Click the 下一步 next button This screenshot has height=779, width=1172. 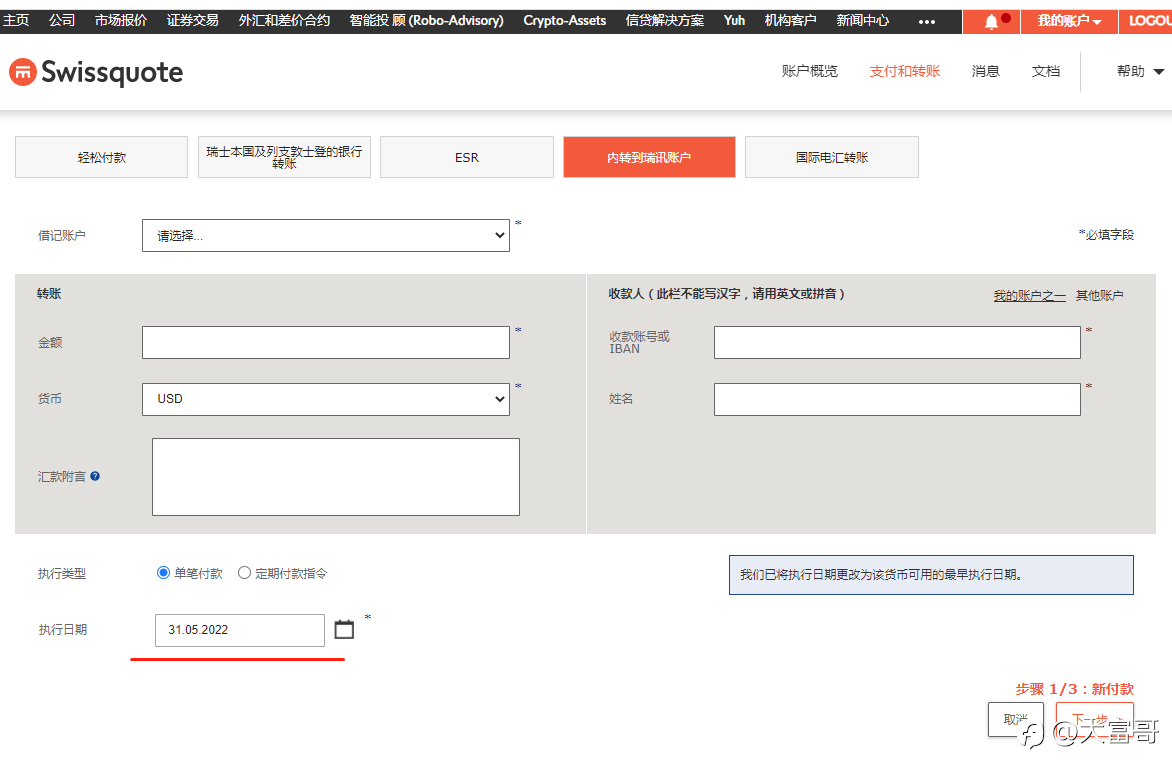tap(1094, 719)
